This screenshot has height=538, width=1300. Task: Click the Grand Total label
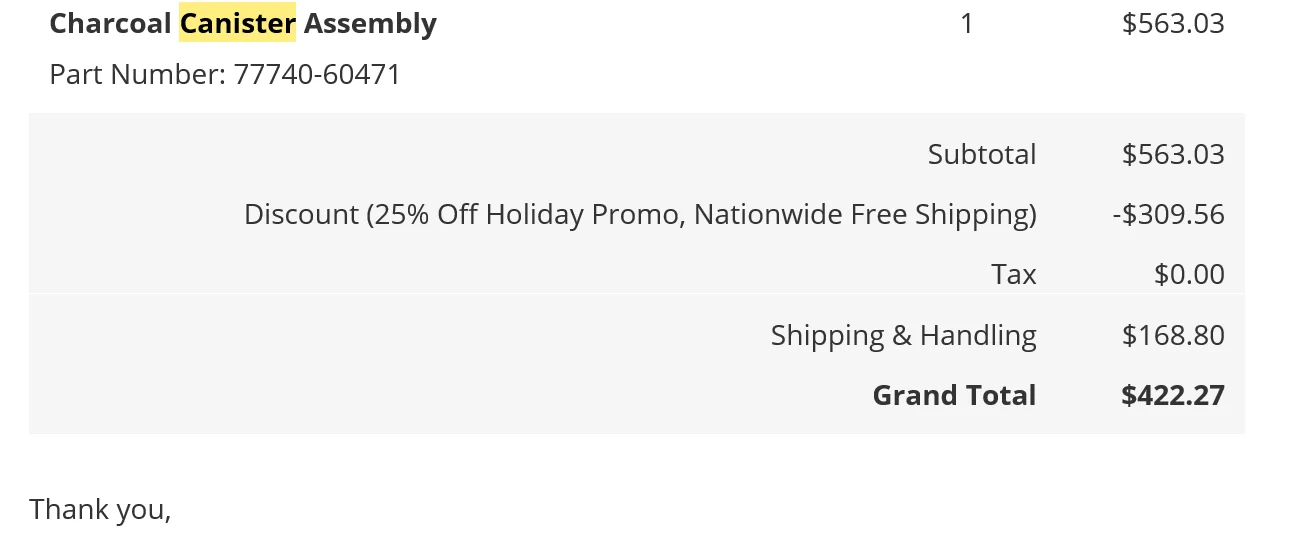click(x=954, y=395)
